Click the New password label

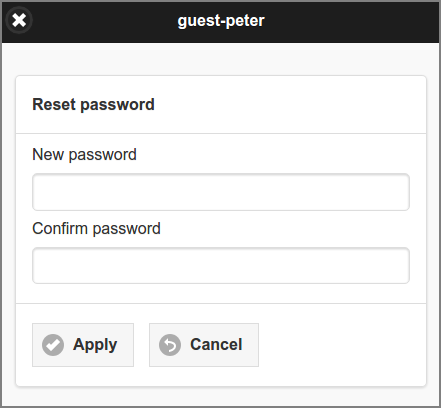pos(84,155)
